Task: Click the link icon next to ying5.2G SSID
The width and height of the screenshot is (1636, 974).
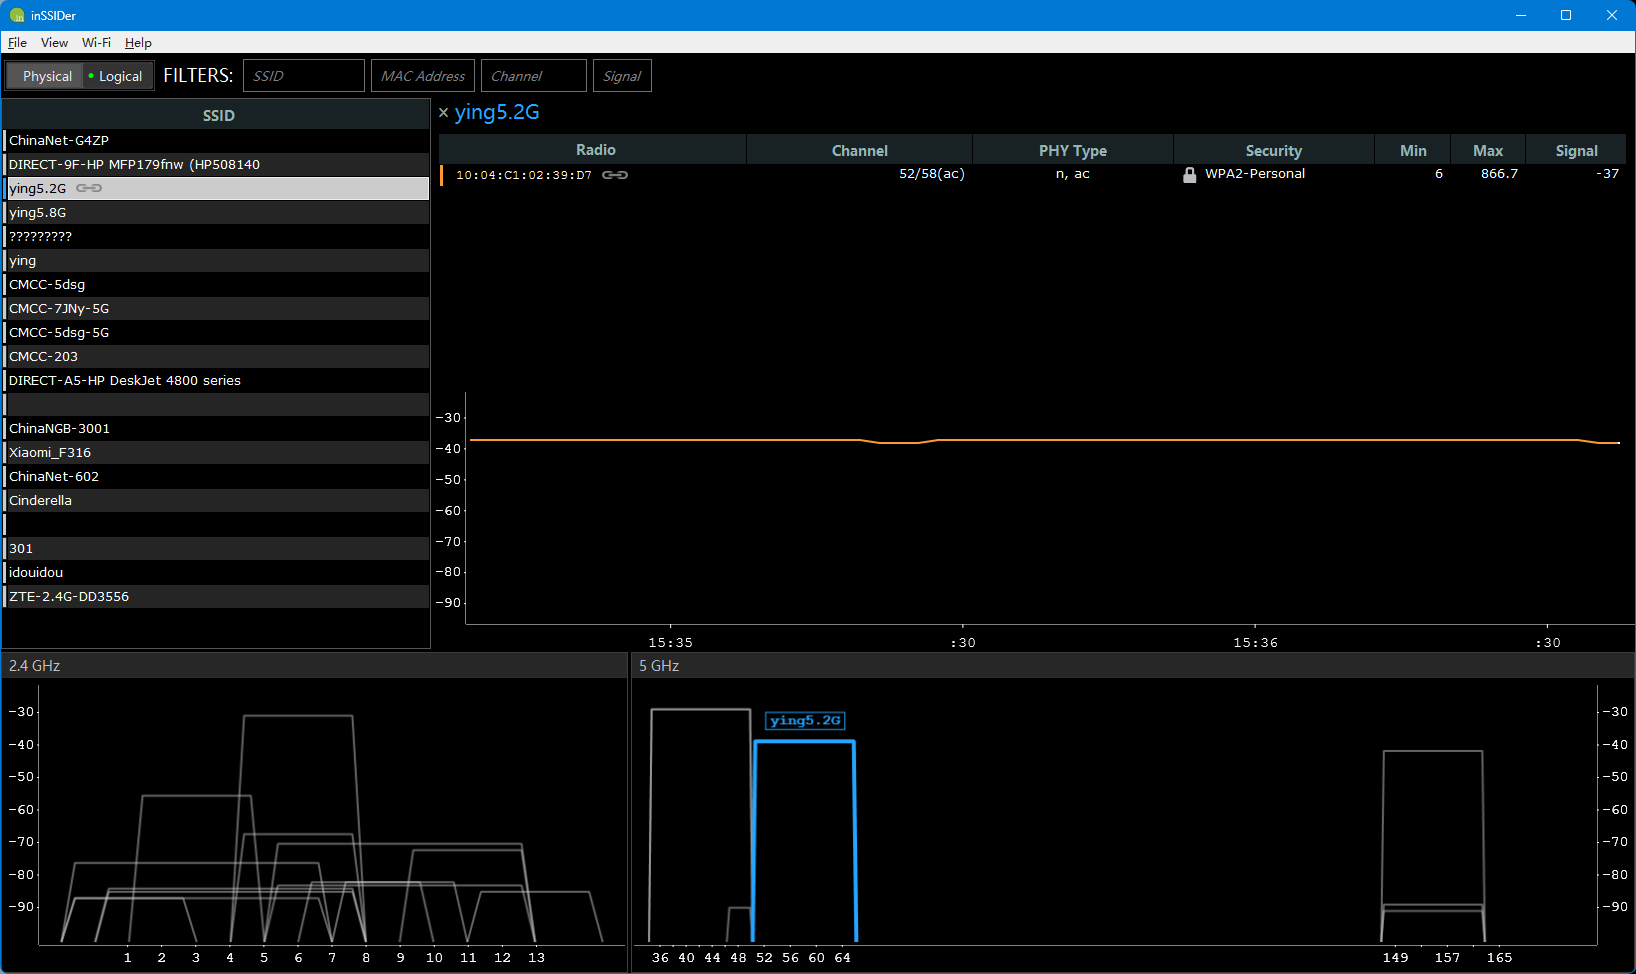Action: pos(89,188)
